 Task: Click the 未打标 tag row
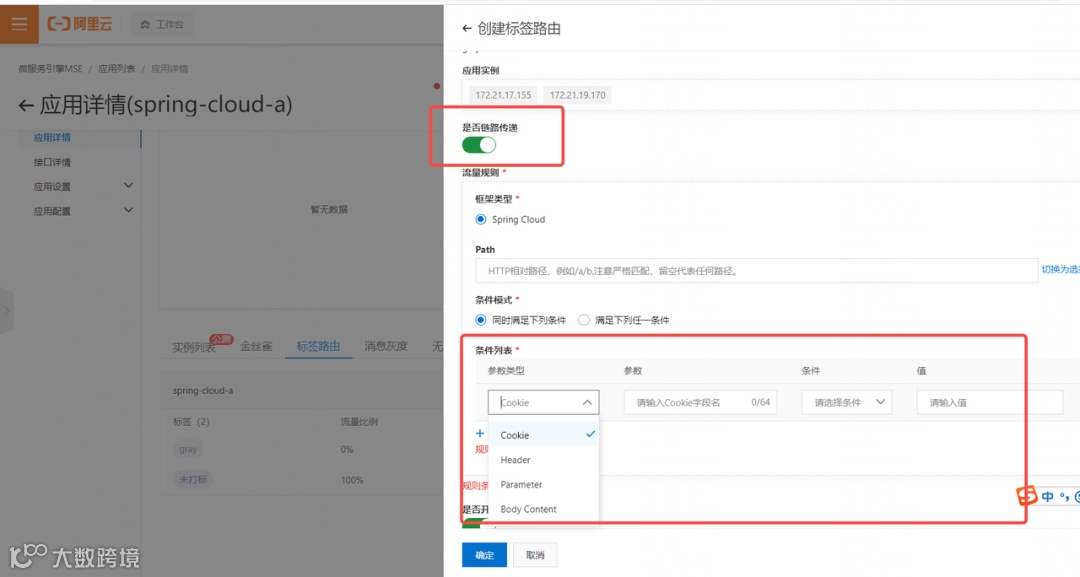point(193,479)
